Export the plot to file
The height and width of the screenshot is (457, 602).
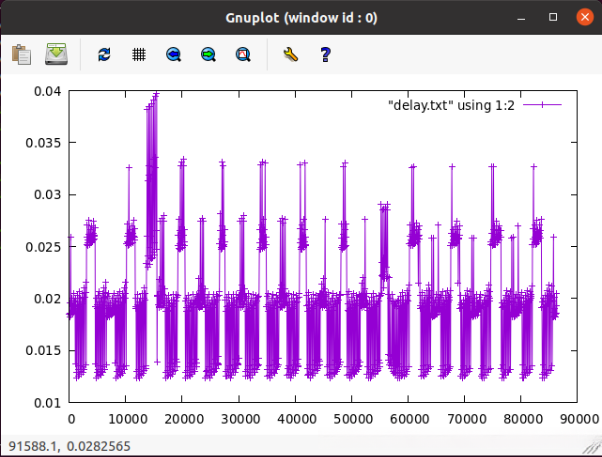point(56,54)
